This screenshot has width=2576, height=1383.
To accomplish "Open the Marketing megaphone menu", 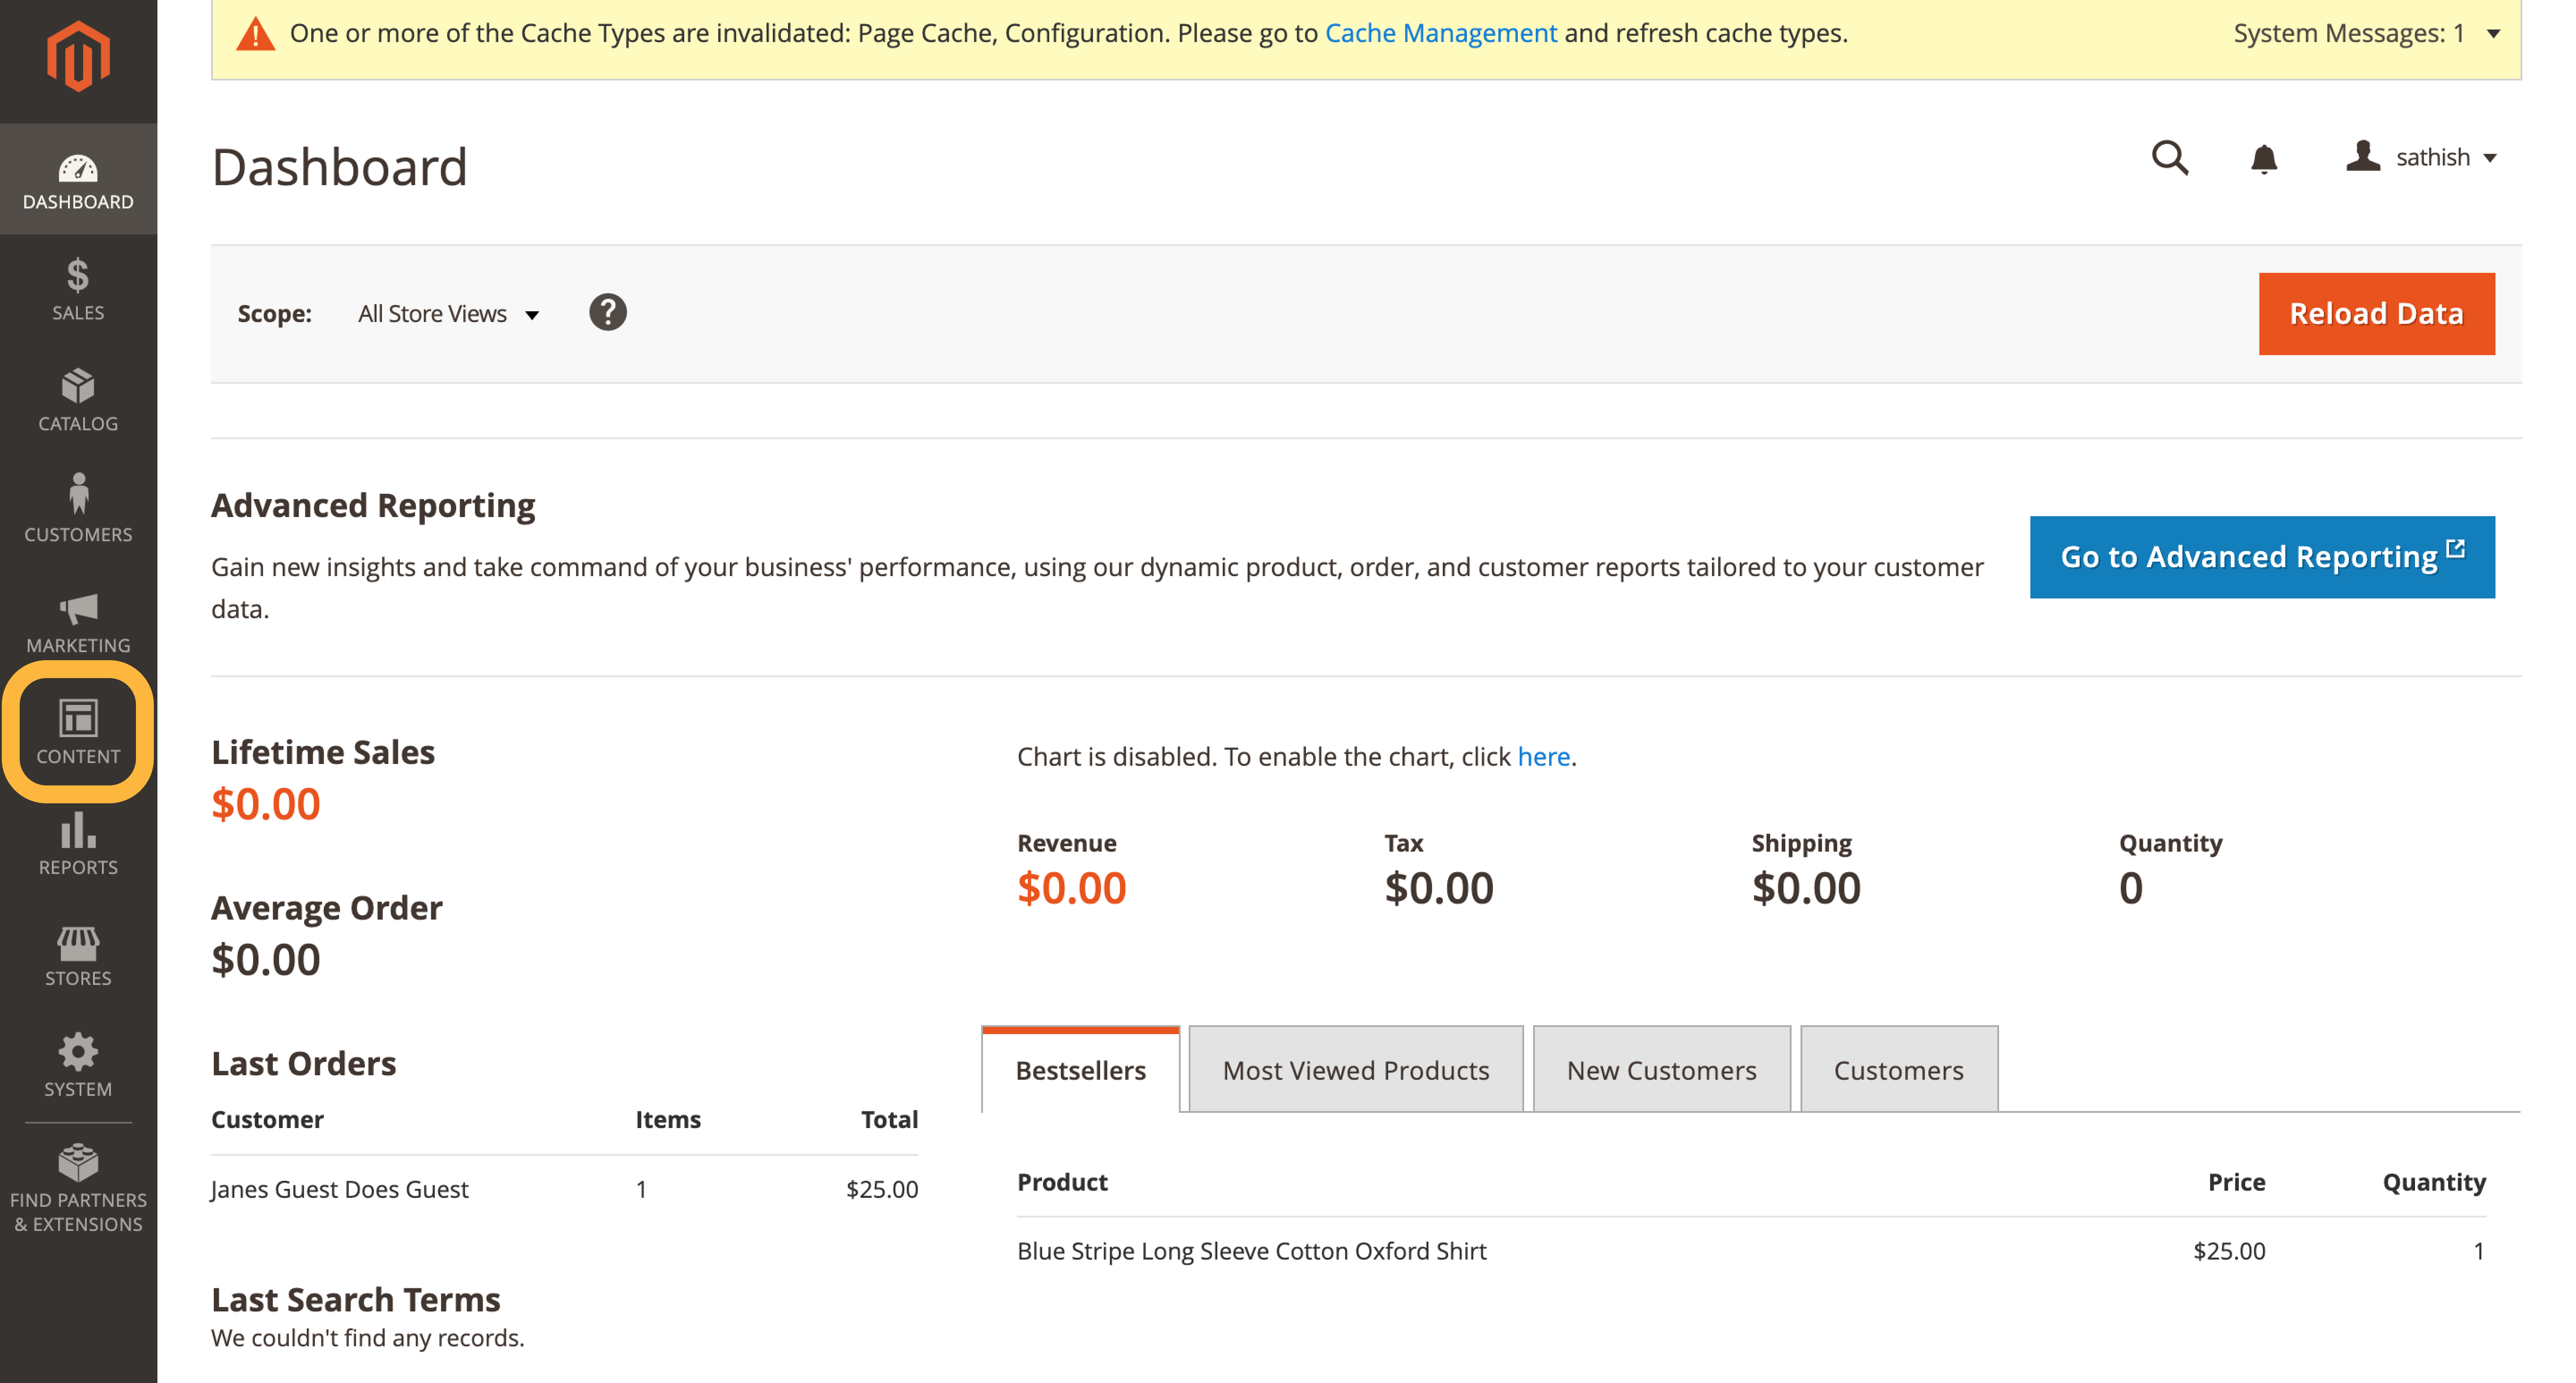I will pyautogui.click(x=78, y=622).
